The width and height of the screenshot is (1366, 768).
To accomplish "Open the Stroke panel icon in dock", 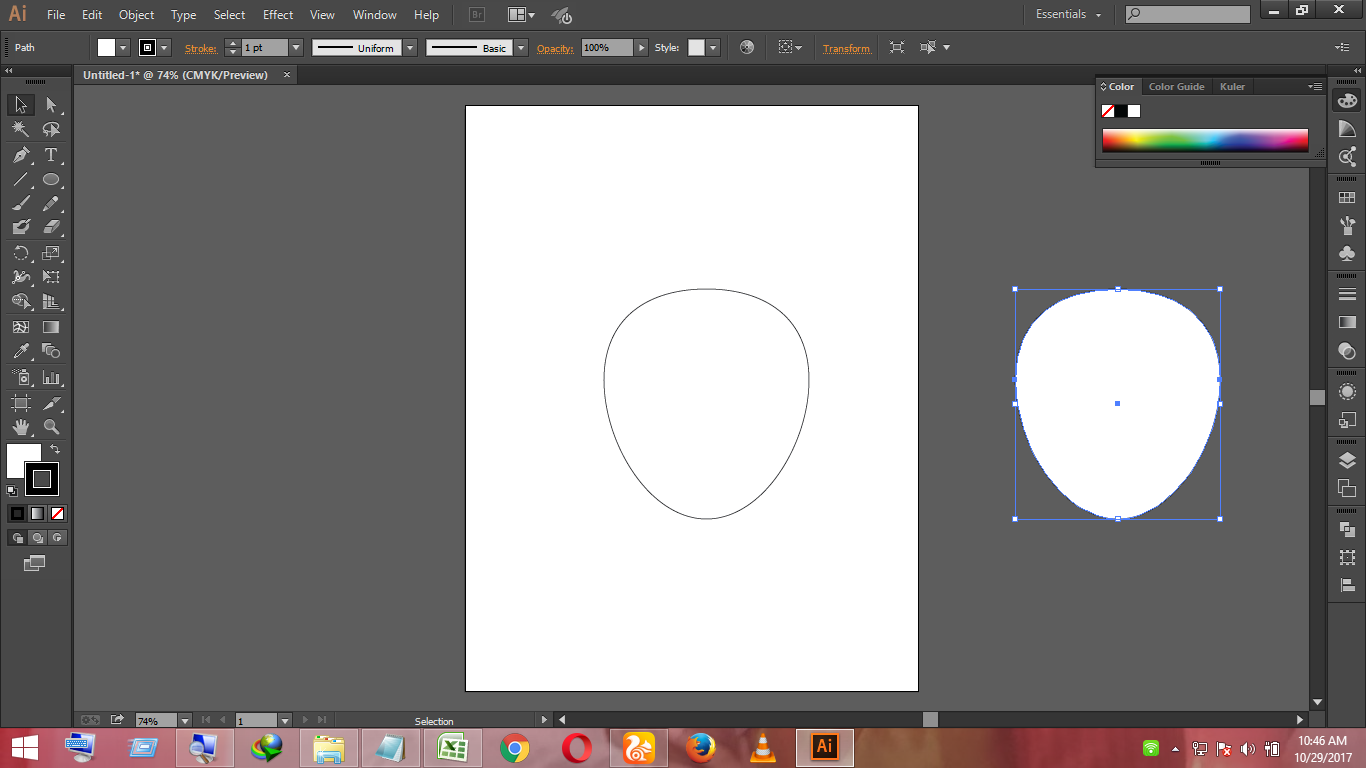I will (x=1347, y=294).
